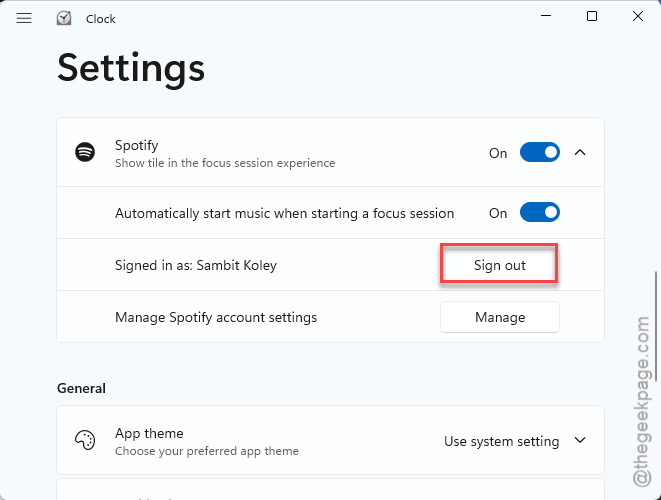The height and width of the screenshot is (500, 661).
Task: Disable automatically start music toggle
Action: point(540,212)
